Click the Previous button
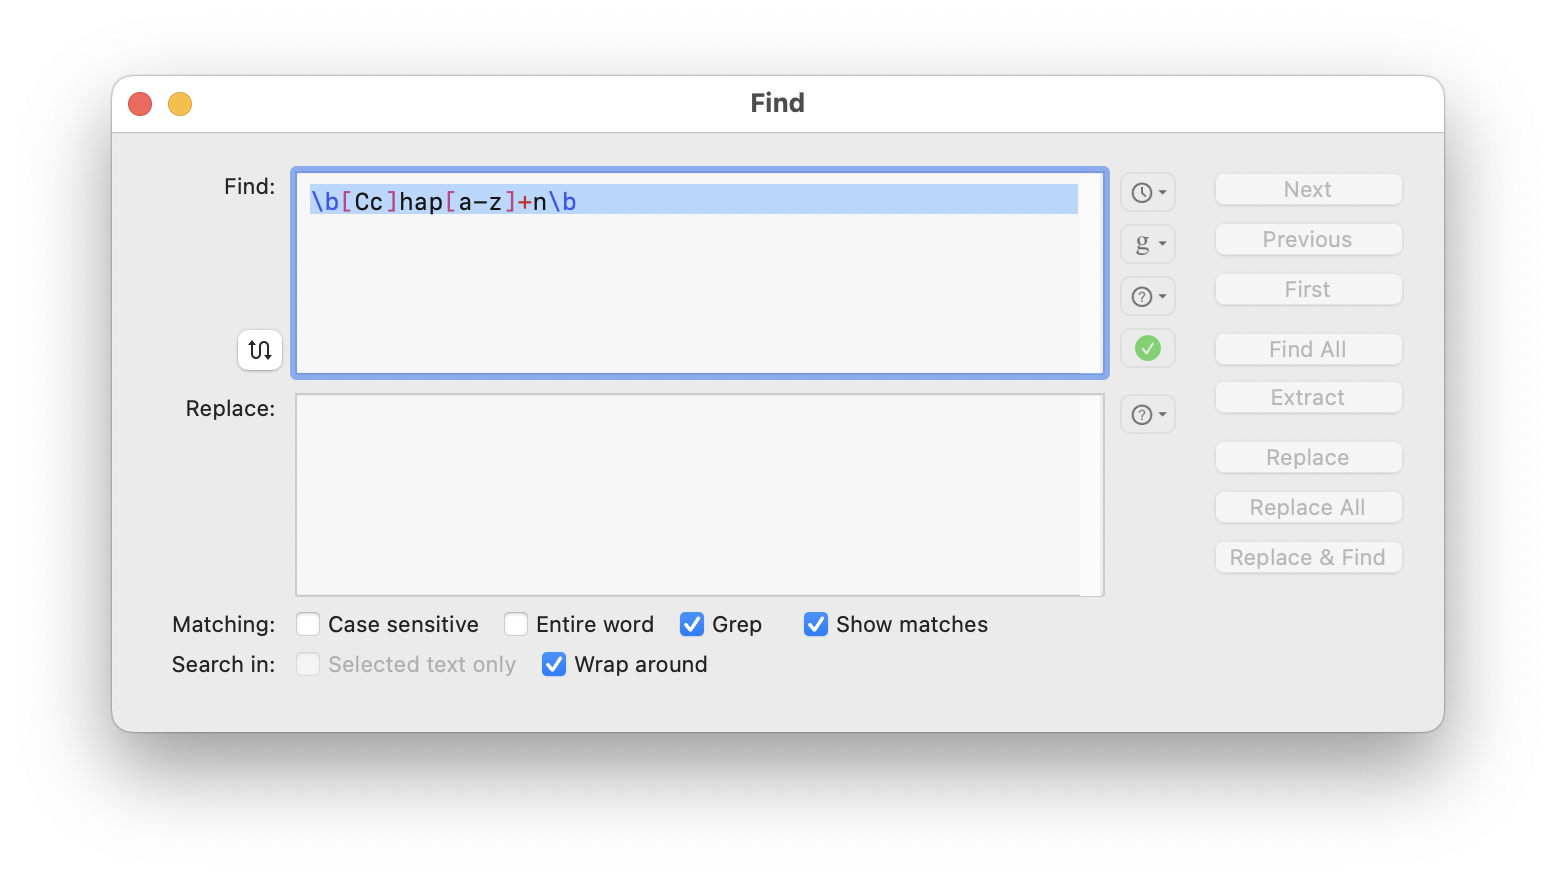 pos(1308,239)
